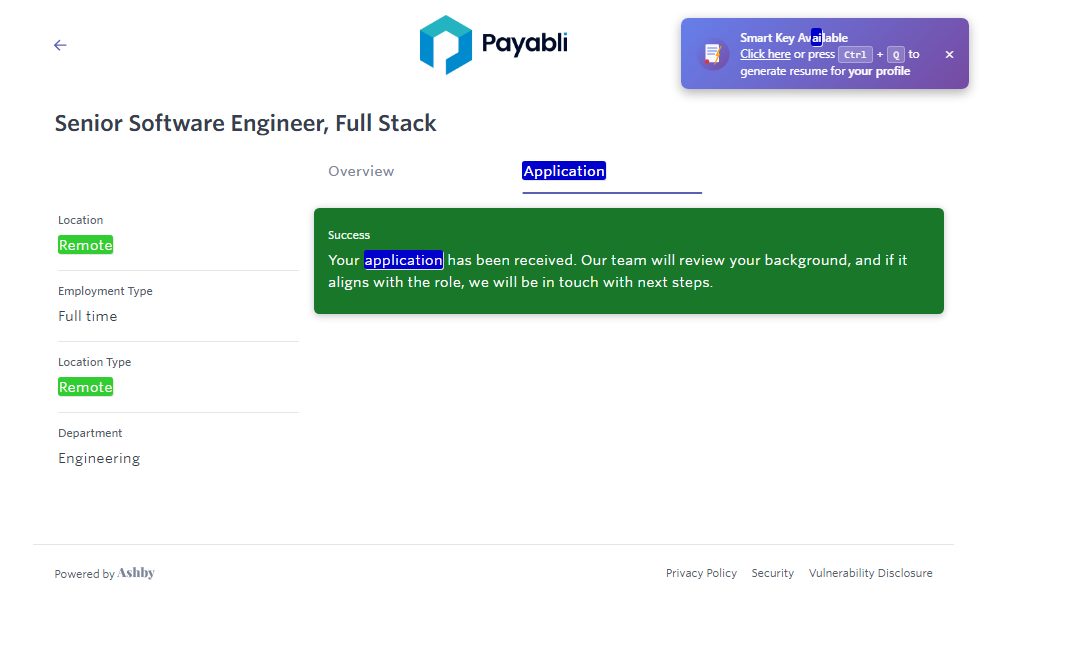Open the Privacy Policy link
This screenshot has height=671, width=1080.
[x=701, y=573]
